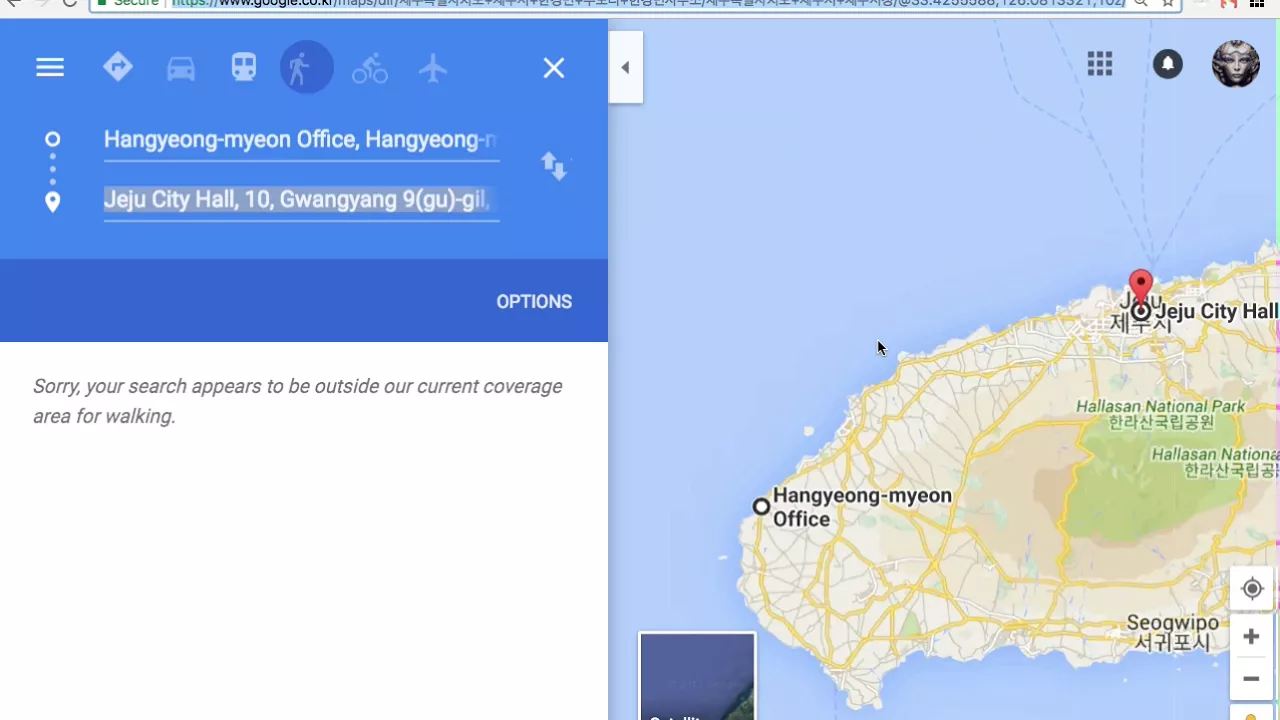Switch to cycling travel mode
This screenshot has height=720, width=1280.
pos(369,68)
